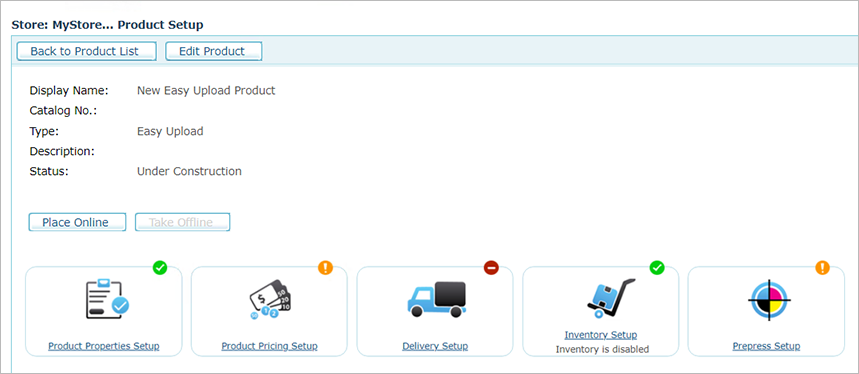Go back to the Product List
The width and height of the screenshot is (859, 374).
pos(87,51)
